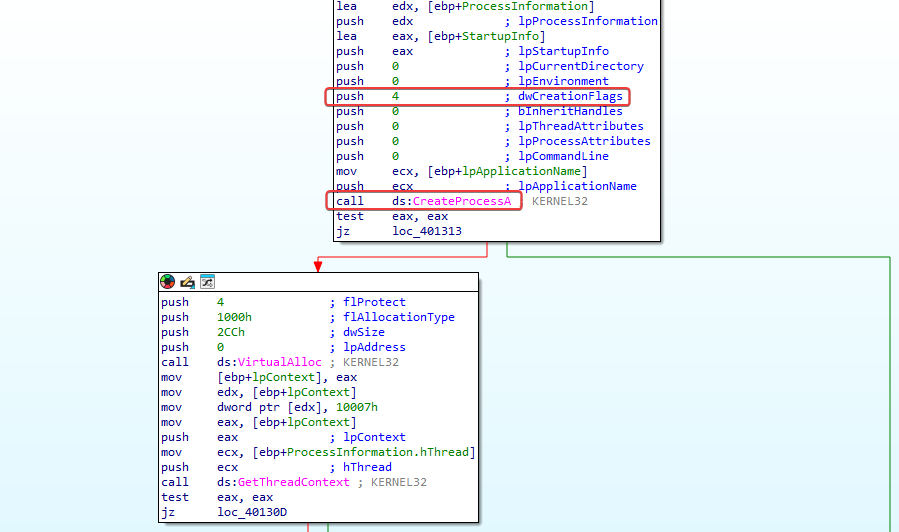Click the KERNEL32 comment after GetThreadContext
Viewport: 899px width, 532px height.
pos(398,482)
